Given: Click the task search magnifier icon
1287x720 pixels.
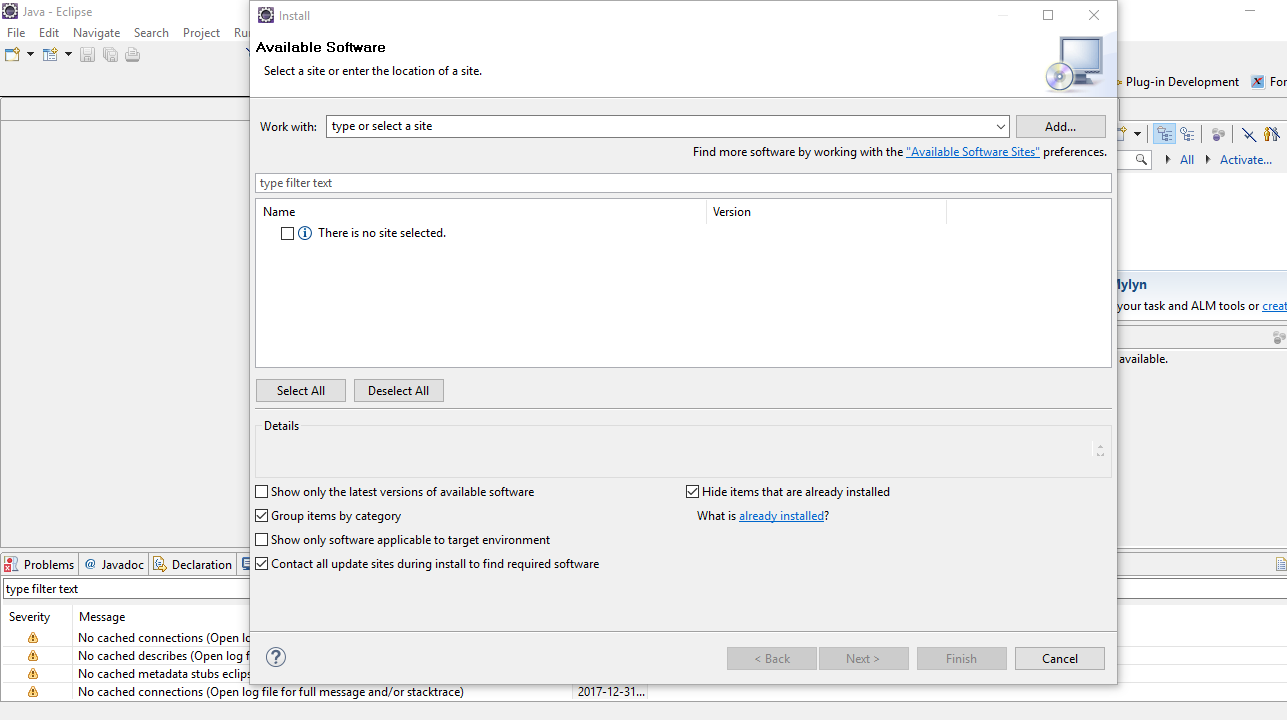Looking at the screenshot, I should (1142, 160).
